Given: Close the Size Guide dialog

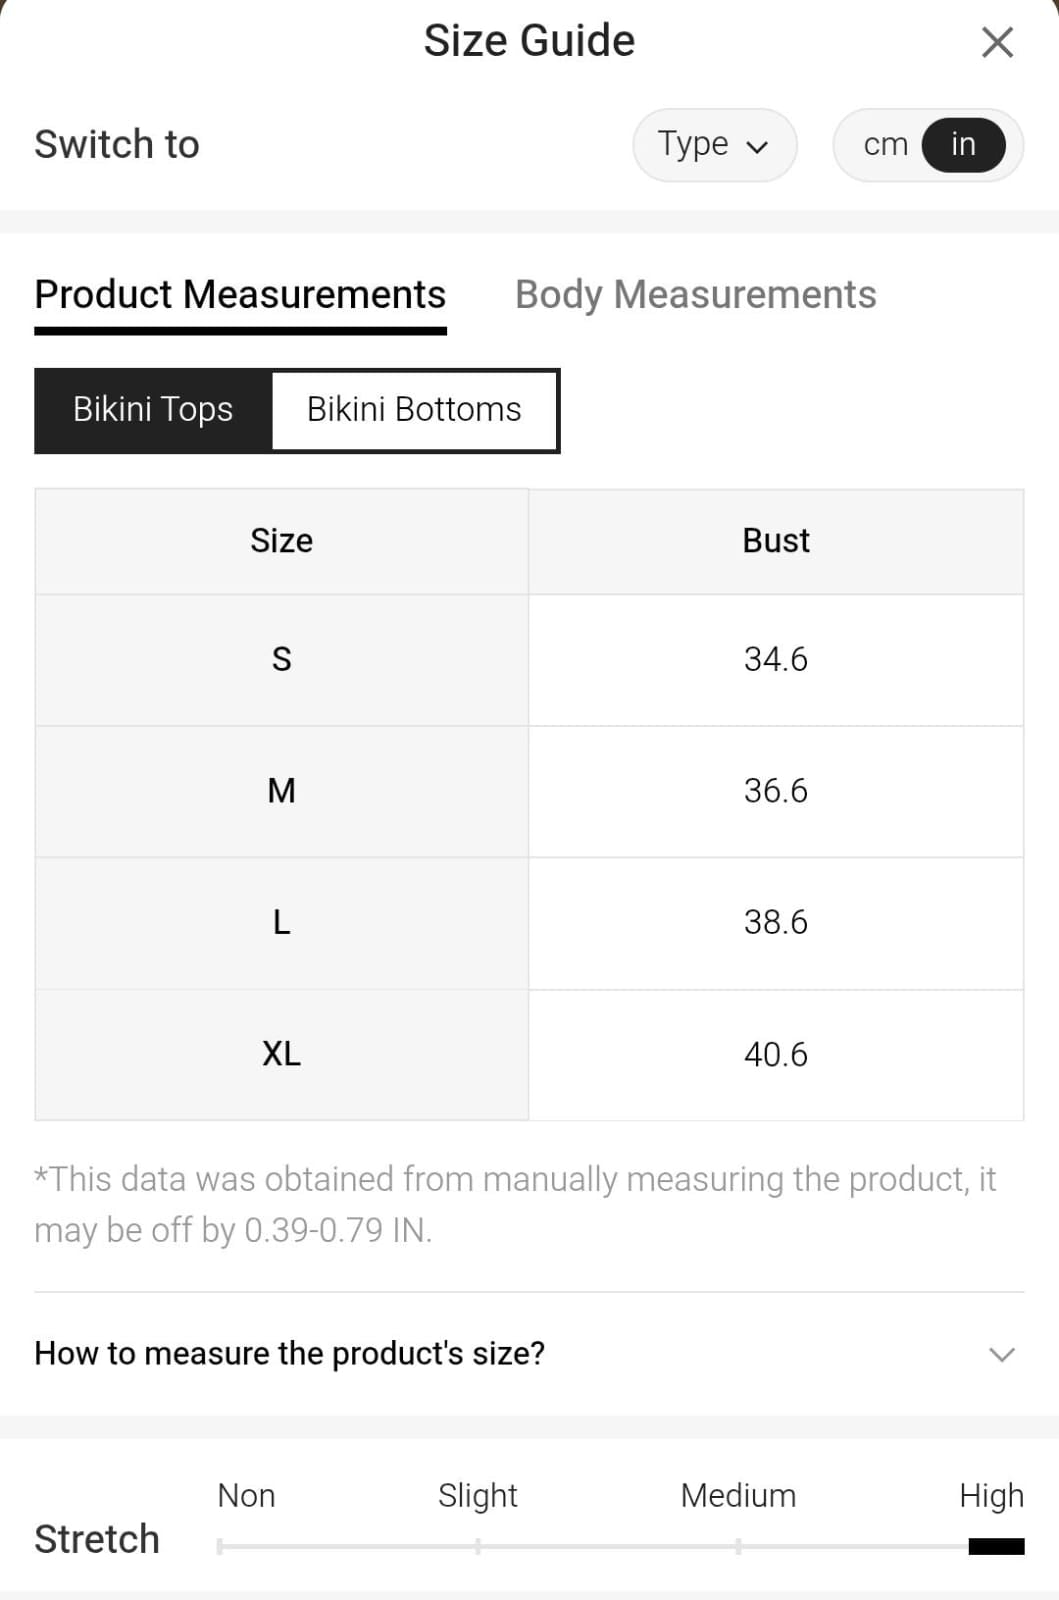Looking at the screenshot, I should coord(997,42).
